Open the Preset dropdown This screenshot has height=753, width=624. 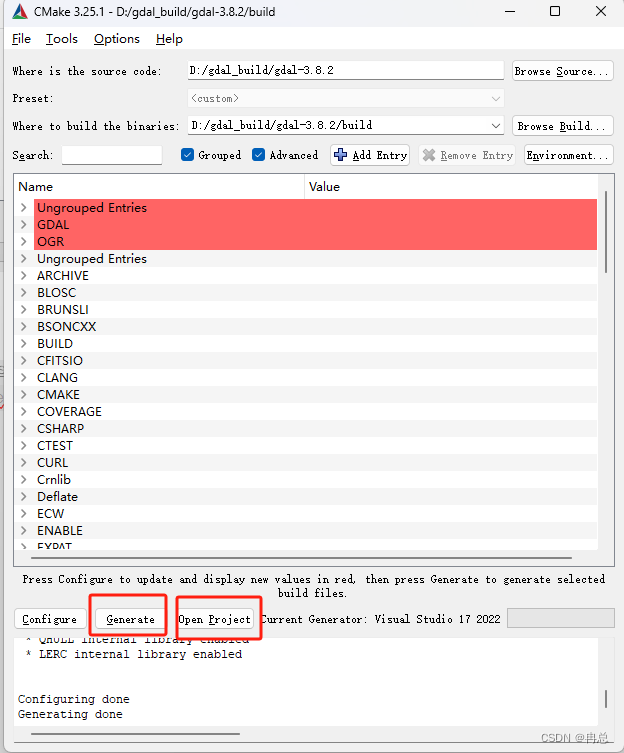345,98
